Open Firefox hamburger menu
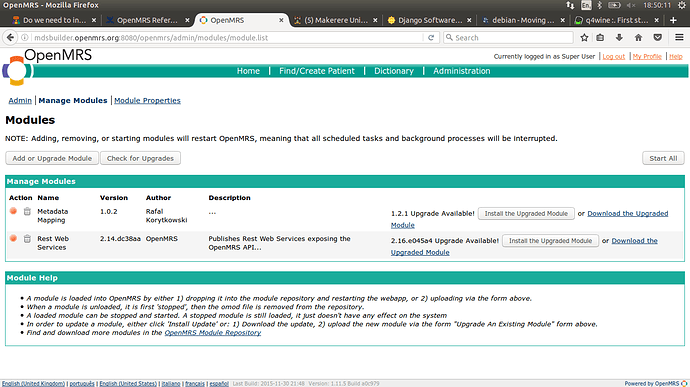Screen dimensions: 690x387 [679, 37]
